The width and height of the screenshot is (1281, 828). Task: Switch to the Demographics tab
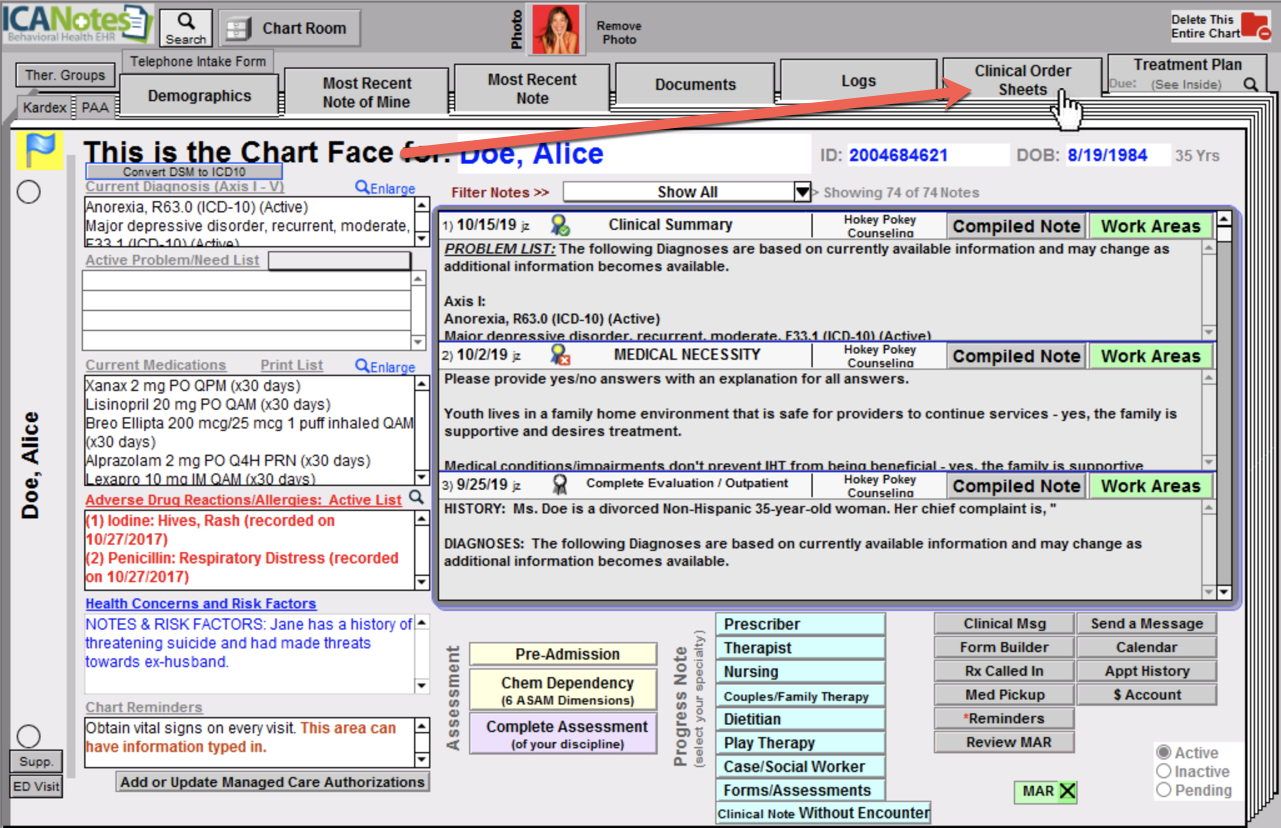pyautogui.click(x=199, y=96)
